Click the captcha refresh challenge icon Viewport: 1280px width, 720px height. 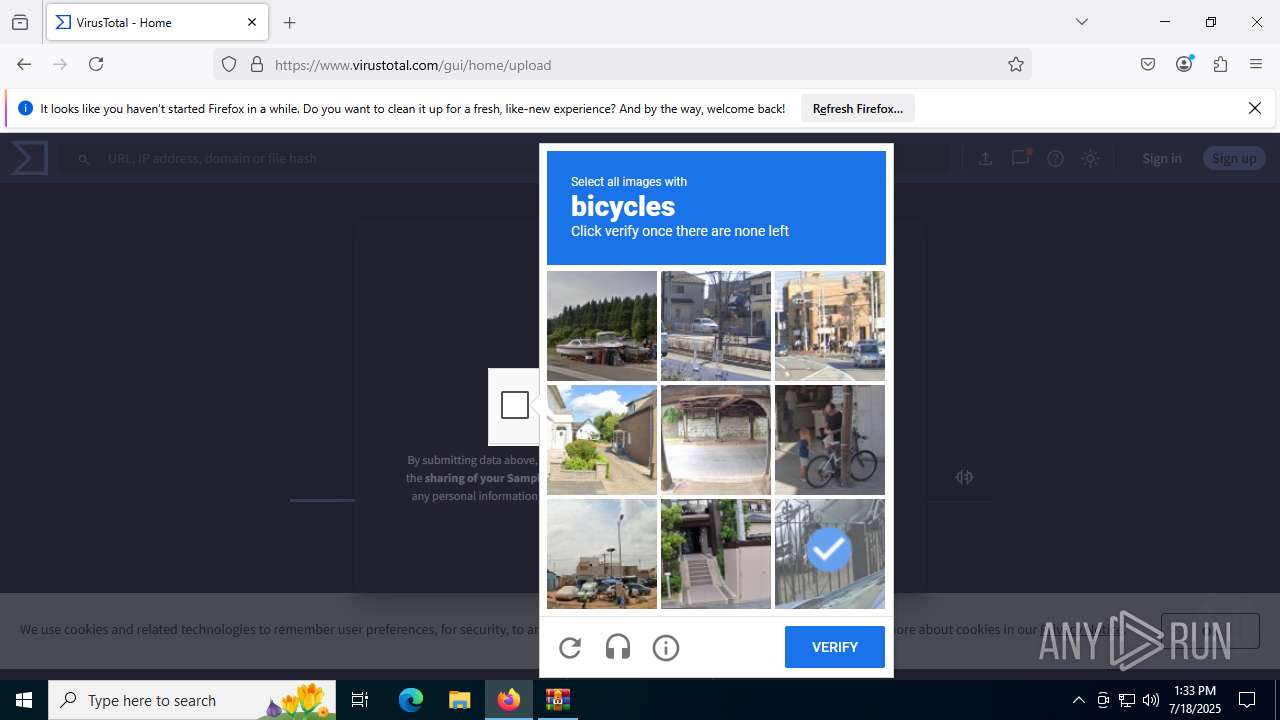pyautogui.click(x=570, y=648)
